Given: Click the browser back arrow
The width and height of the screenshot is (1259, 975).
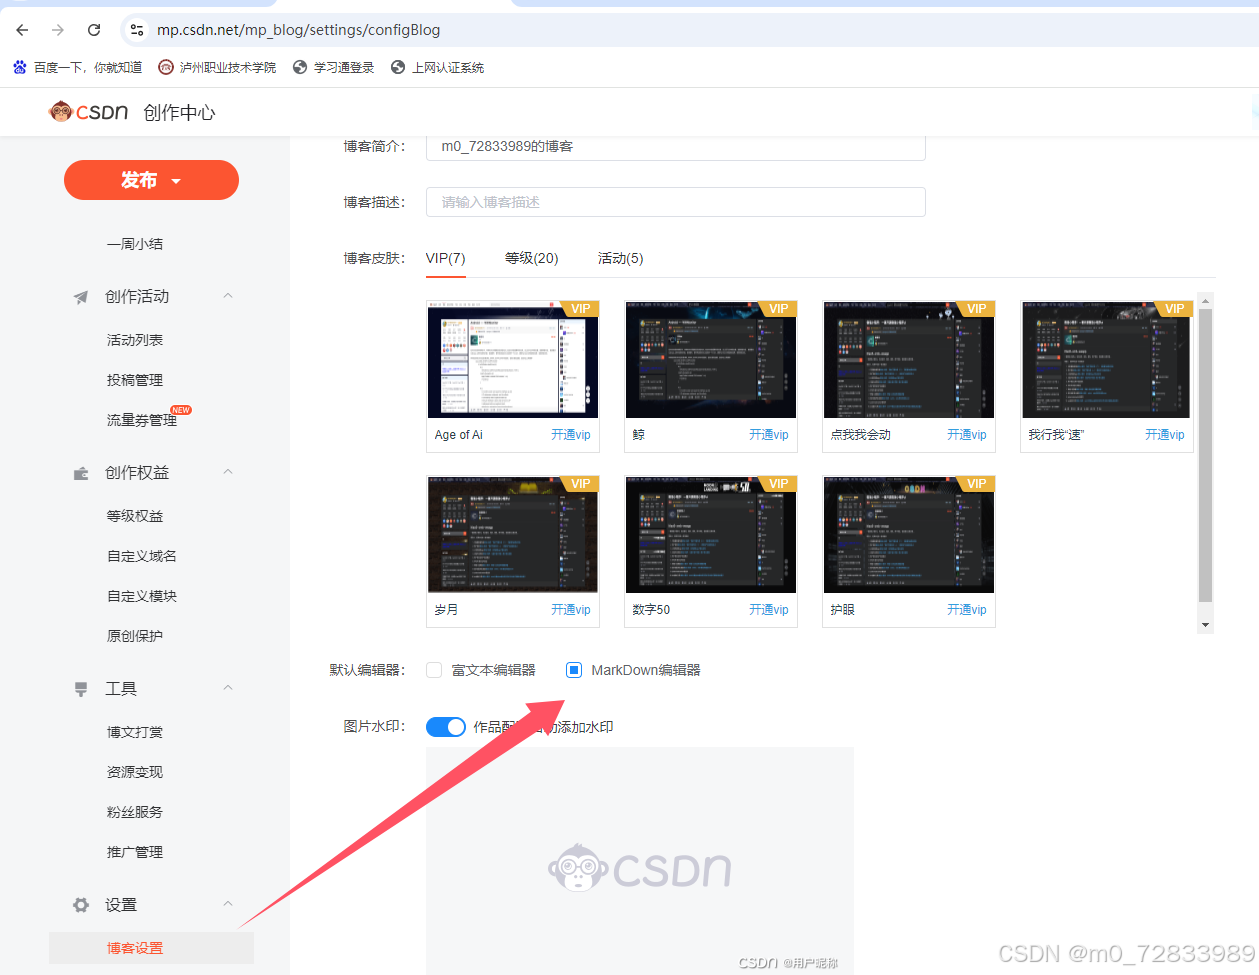Looking at the screenshot, I should 22,30.
